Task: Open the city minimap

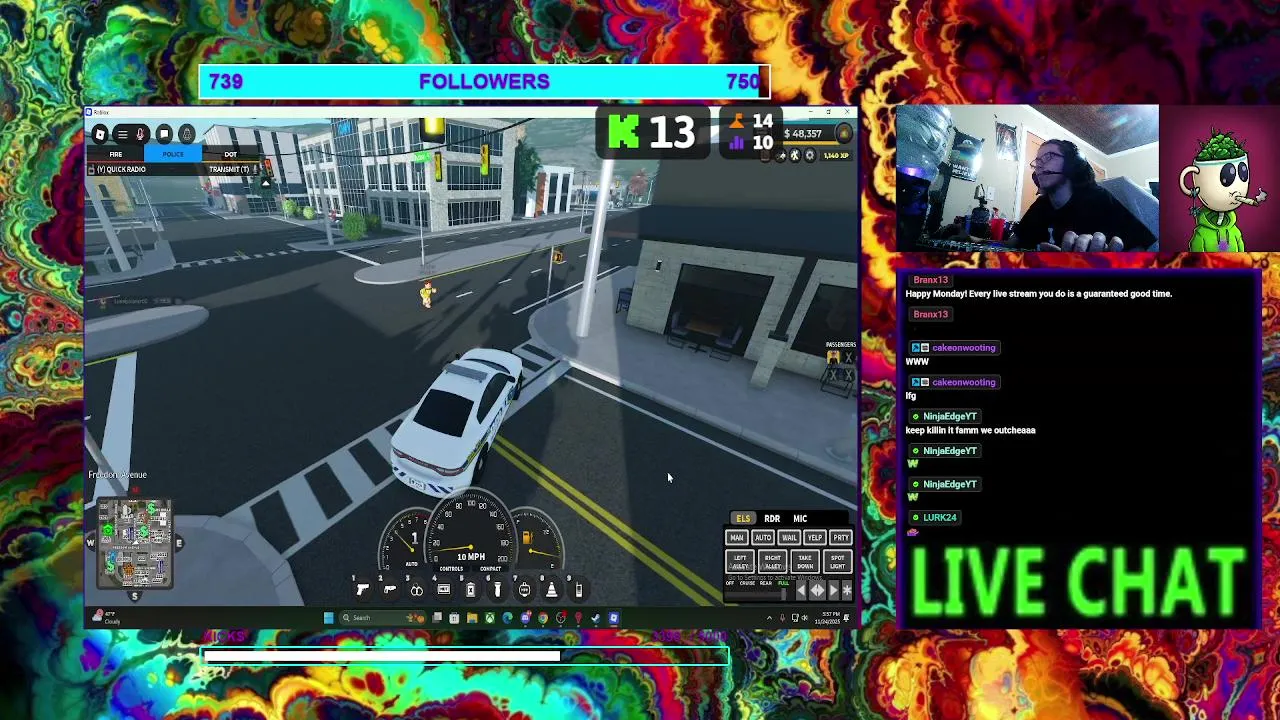Action: [134, 542]
